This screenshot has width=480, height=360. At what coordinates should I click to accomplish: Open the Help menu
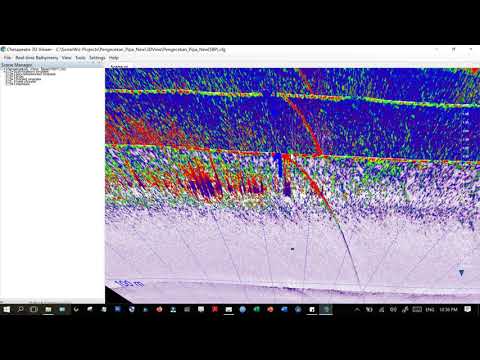[114, 58]
